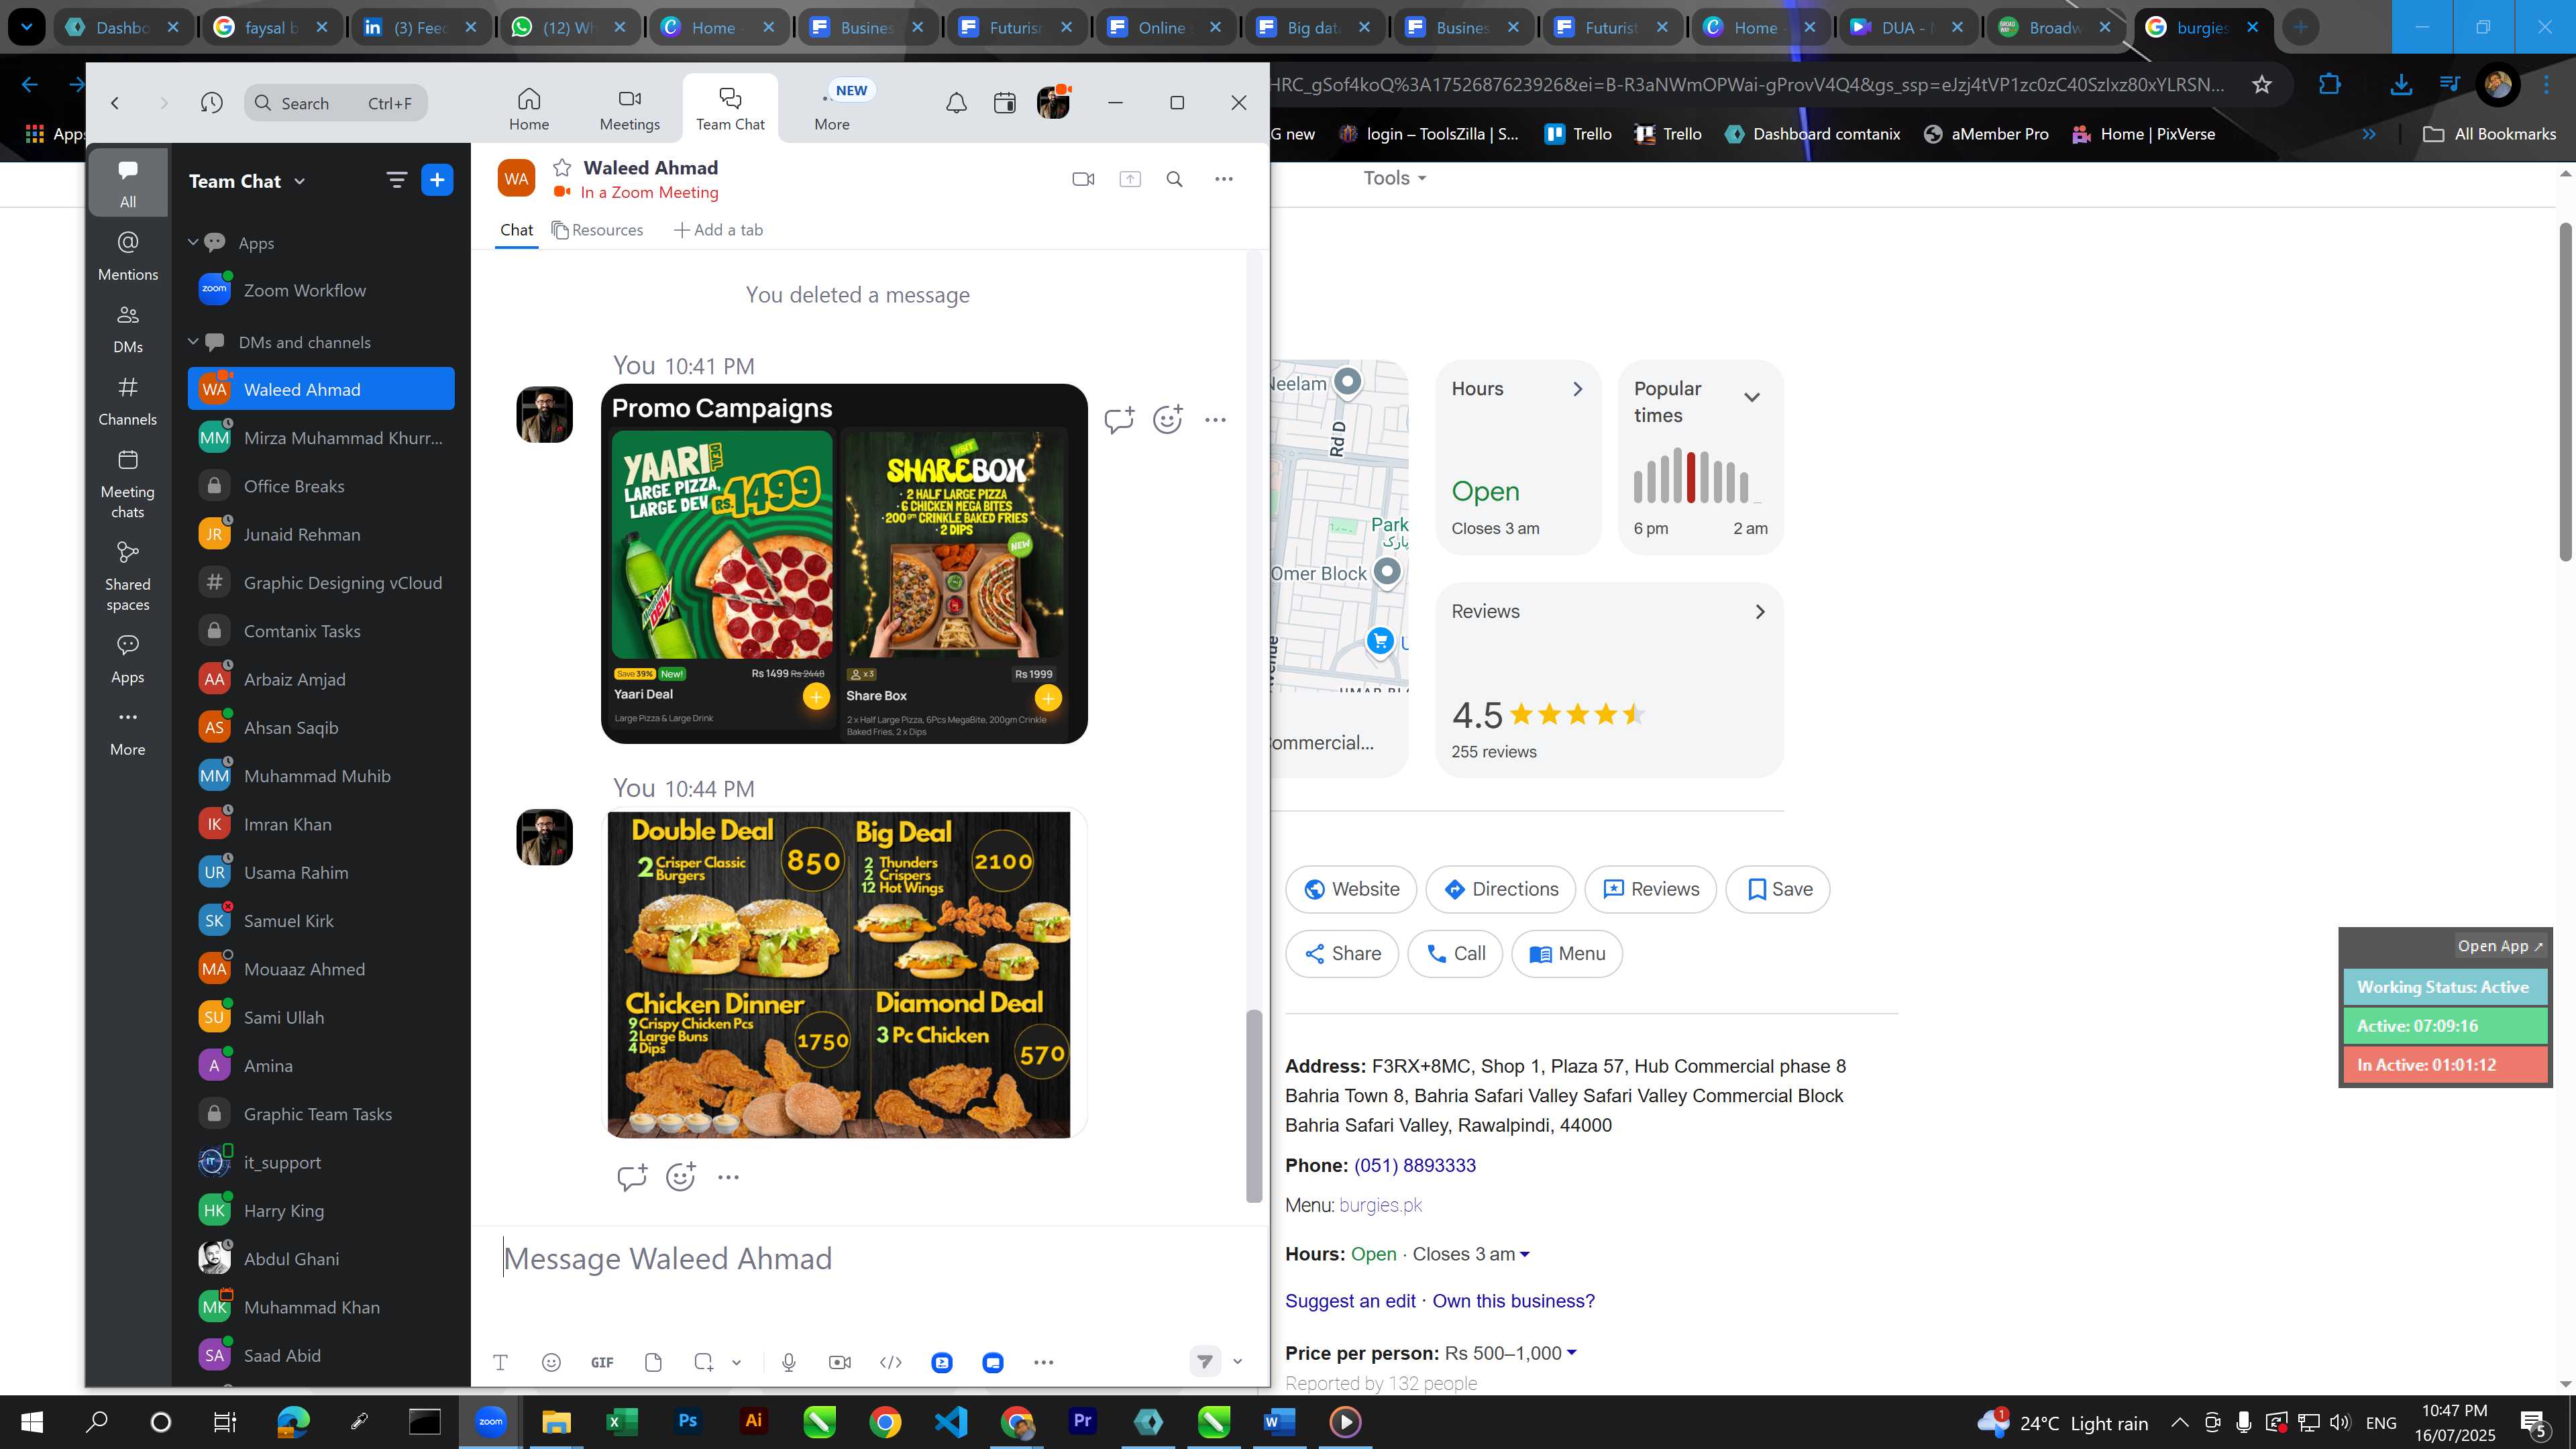Click Menu button on Google panel
Image resolution: width=2576 pixels, height=1449 pixels.
click(x=1567, y=954)
